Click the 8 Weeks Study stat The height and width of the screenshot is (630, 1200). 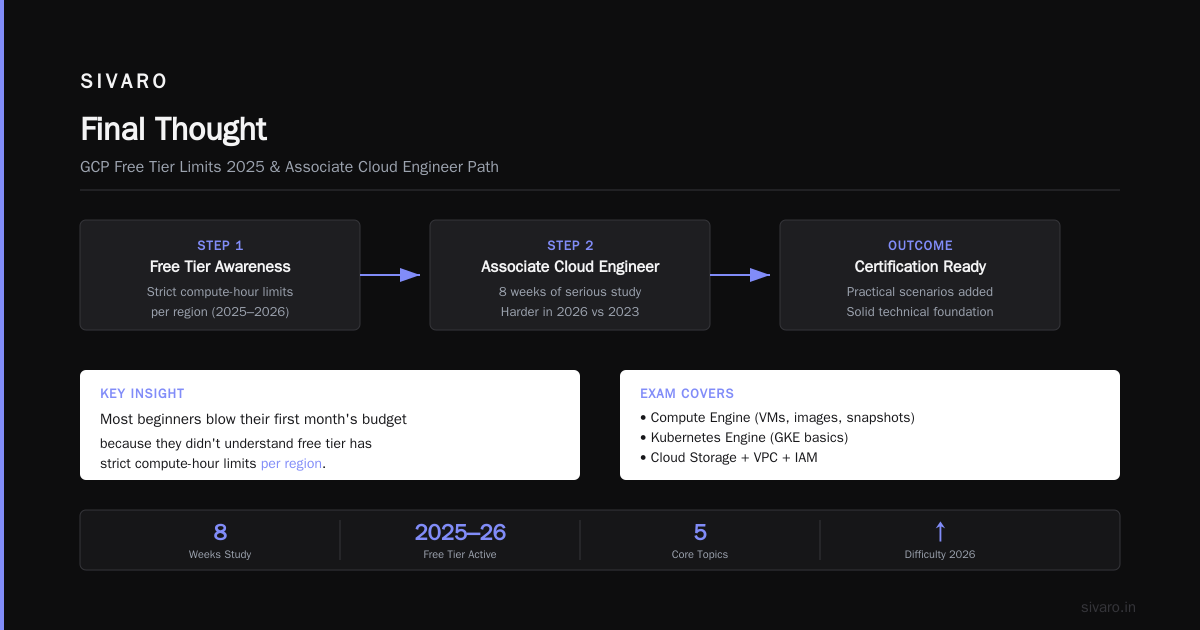220,540
